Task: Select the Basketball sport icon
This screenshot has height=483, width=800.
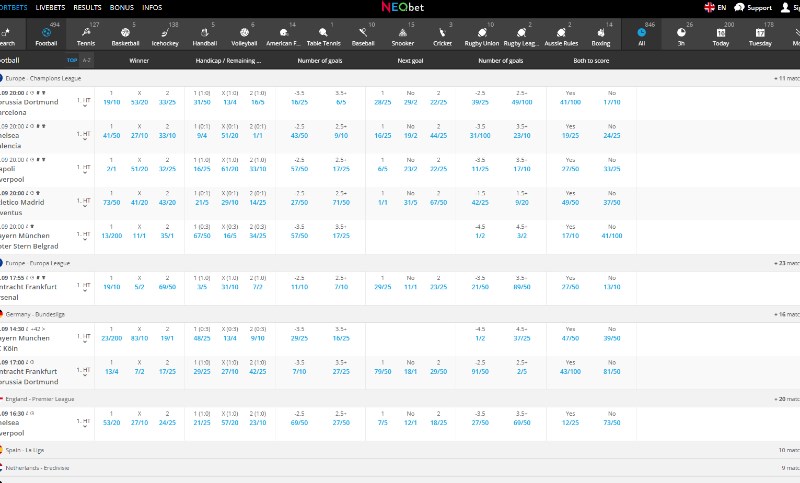Action: pos(125,35)
